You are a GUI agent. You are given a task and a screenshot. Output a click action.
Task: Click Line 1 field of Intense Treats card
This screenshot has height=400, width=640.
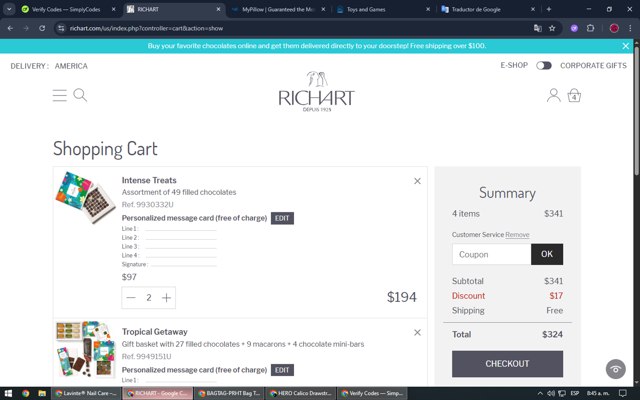pos(181,229)
